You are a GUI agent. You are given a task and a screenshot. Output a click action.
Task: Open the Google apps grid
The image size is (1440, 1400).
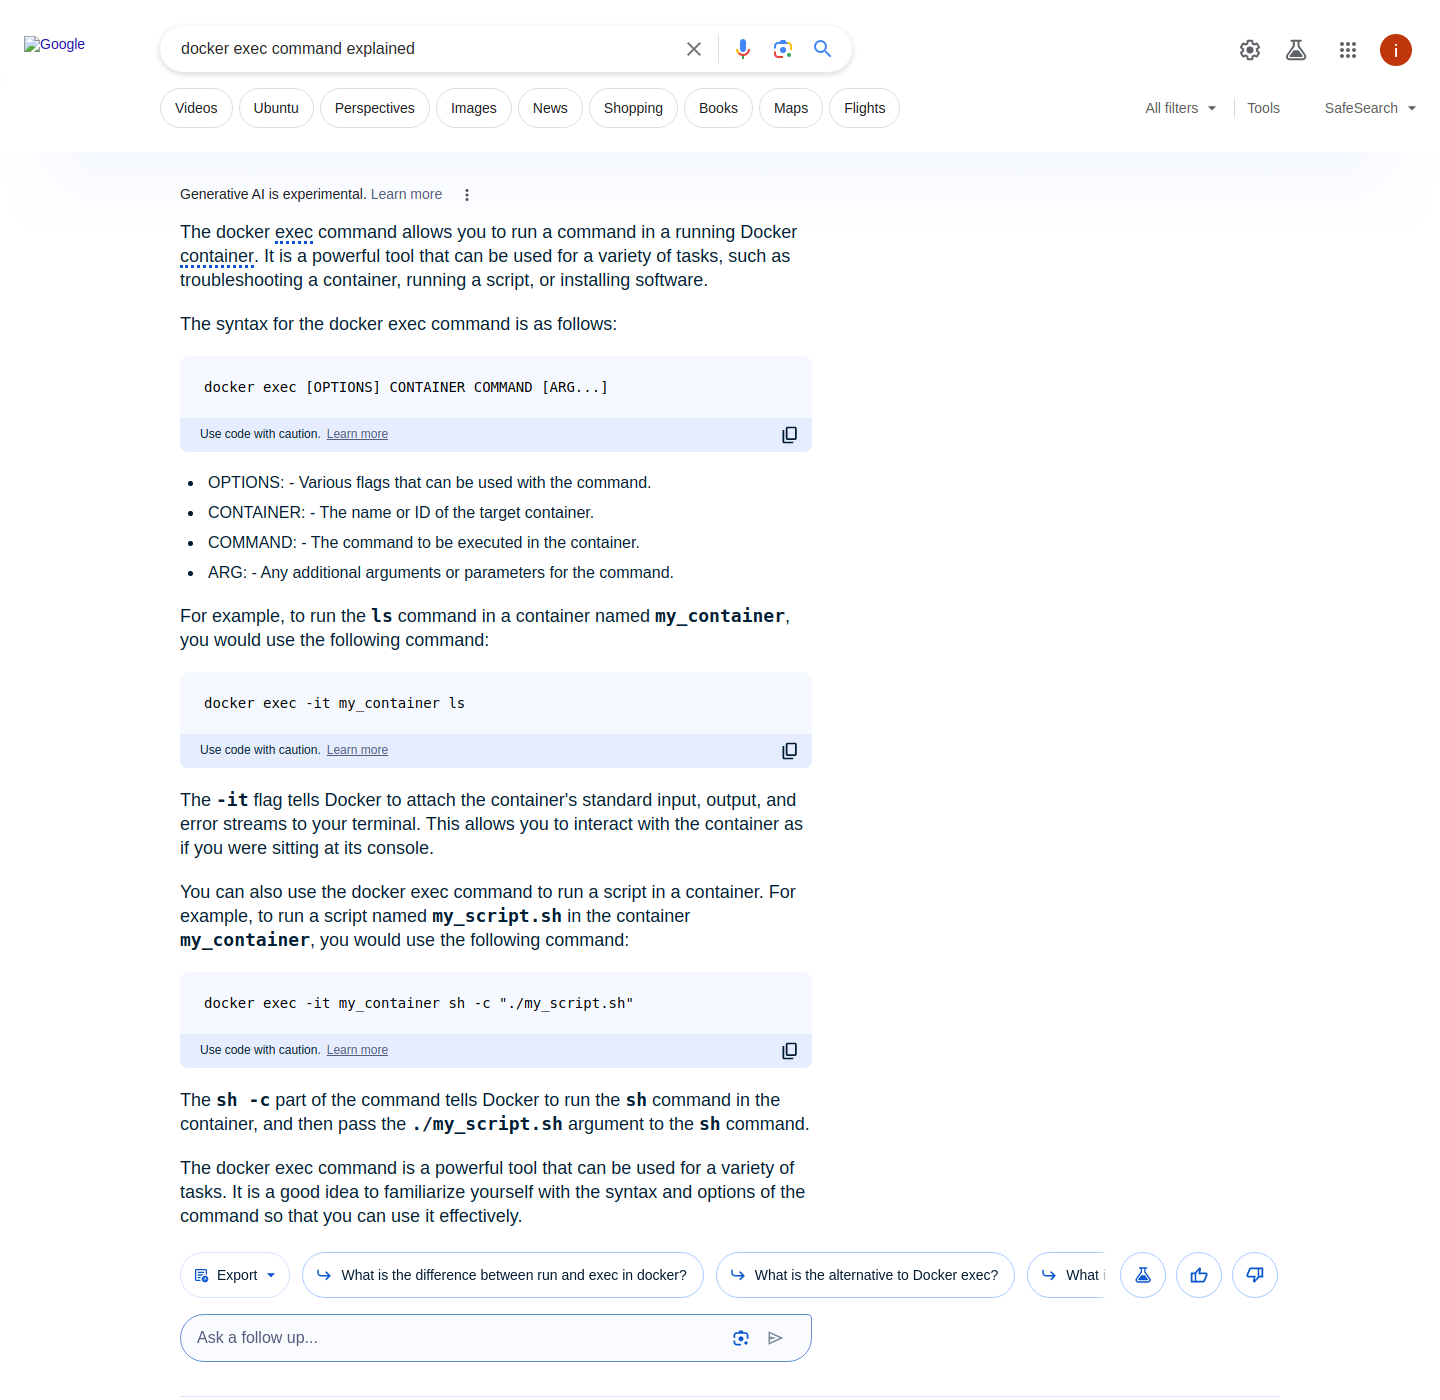[x=1347, y=50]
